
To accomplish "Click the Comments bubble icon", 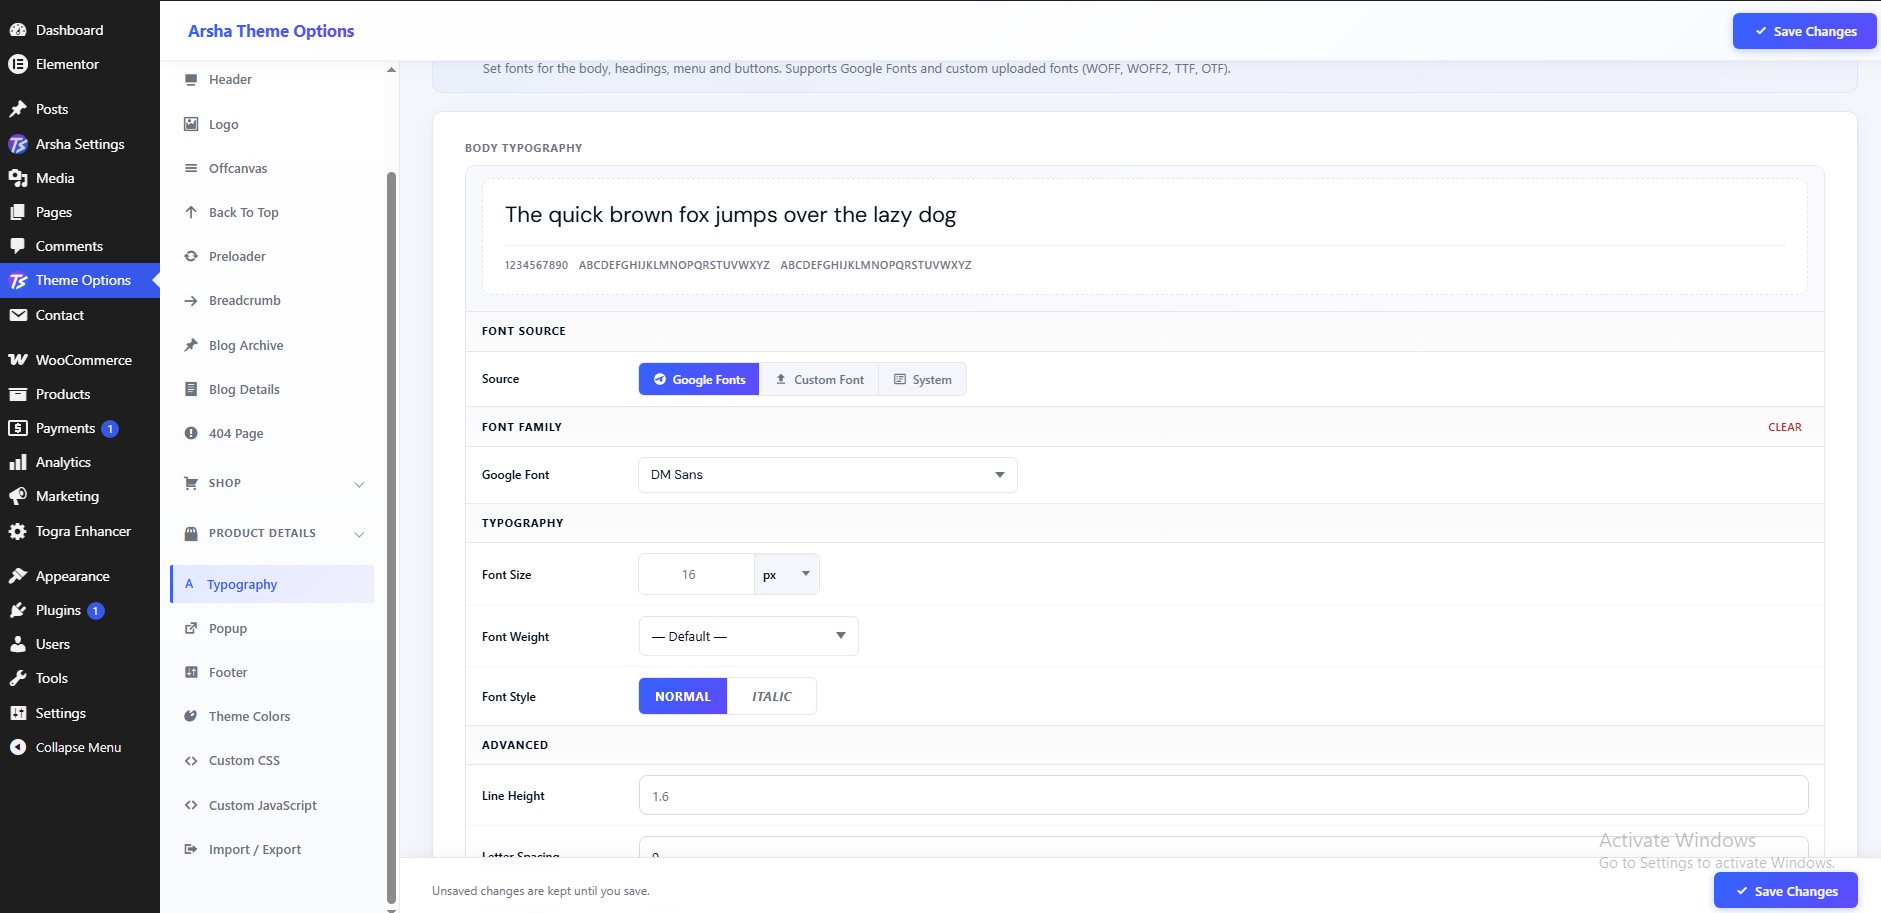I will coord(18,246).
